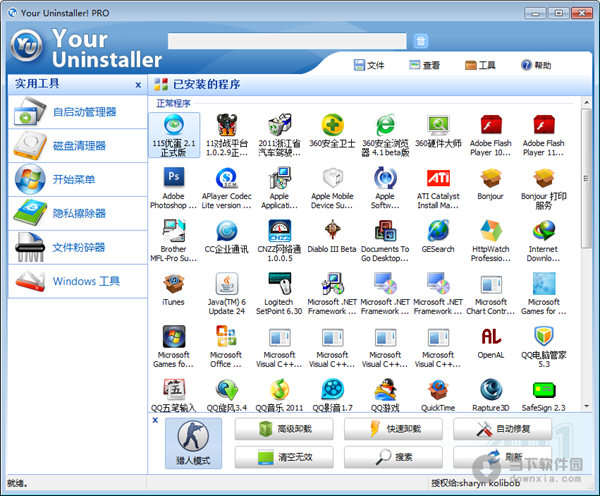Select Java(TM) 6 Update 24 icon
This screenshot has height=496, width=600.
(227, 294)
